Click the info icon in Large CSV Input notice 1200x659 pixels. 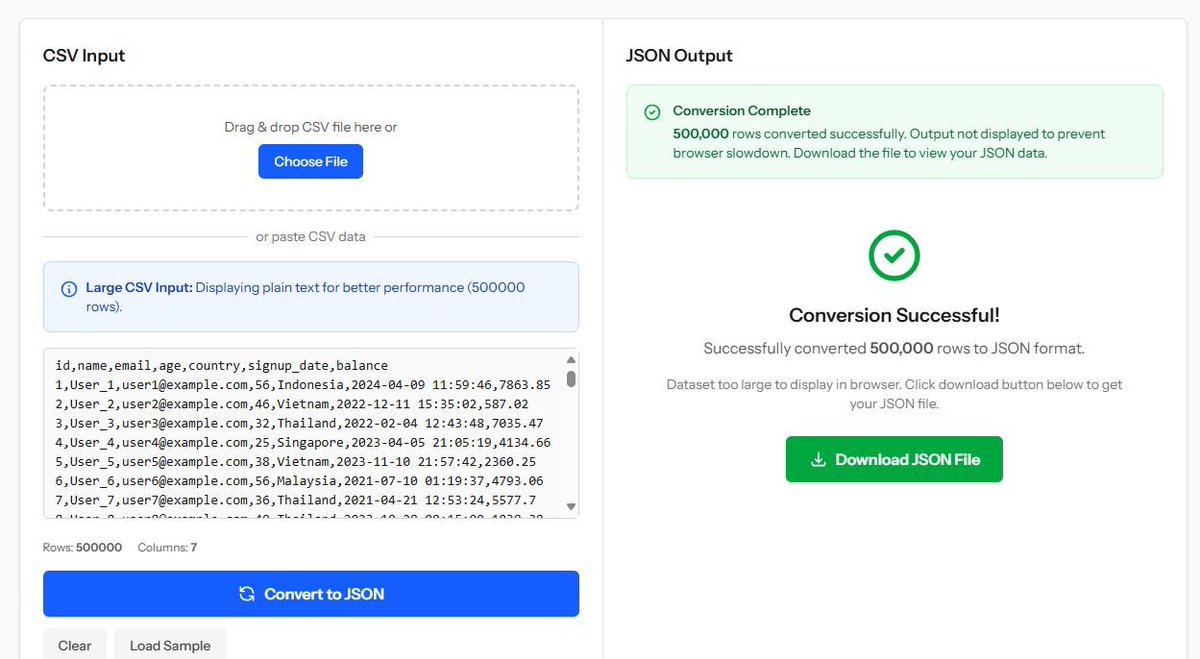click(x=69, y=289)
